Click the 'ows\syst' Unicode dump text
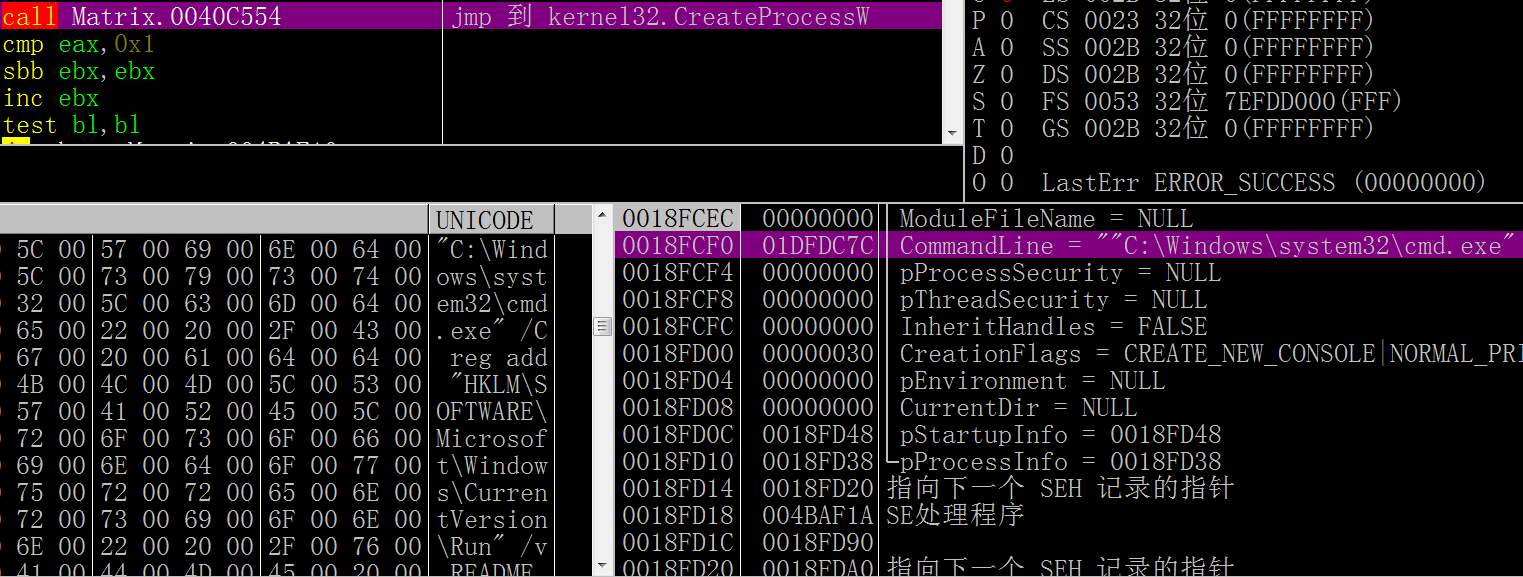This screenshot has width=1523, height=577. pyautogui.click(x=492, y=275)
